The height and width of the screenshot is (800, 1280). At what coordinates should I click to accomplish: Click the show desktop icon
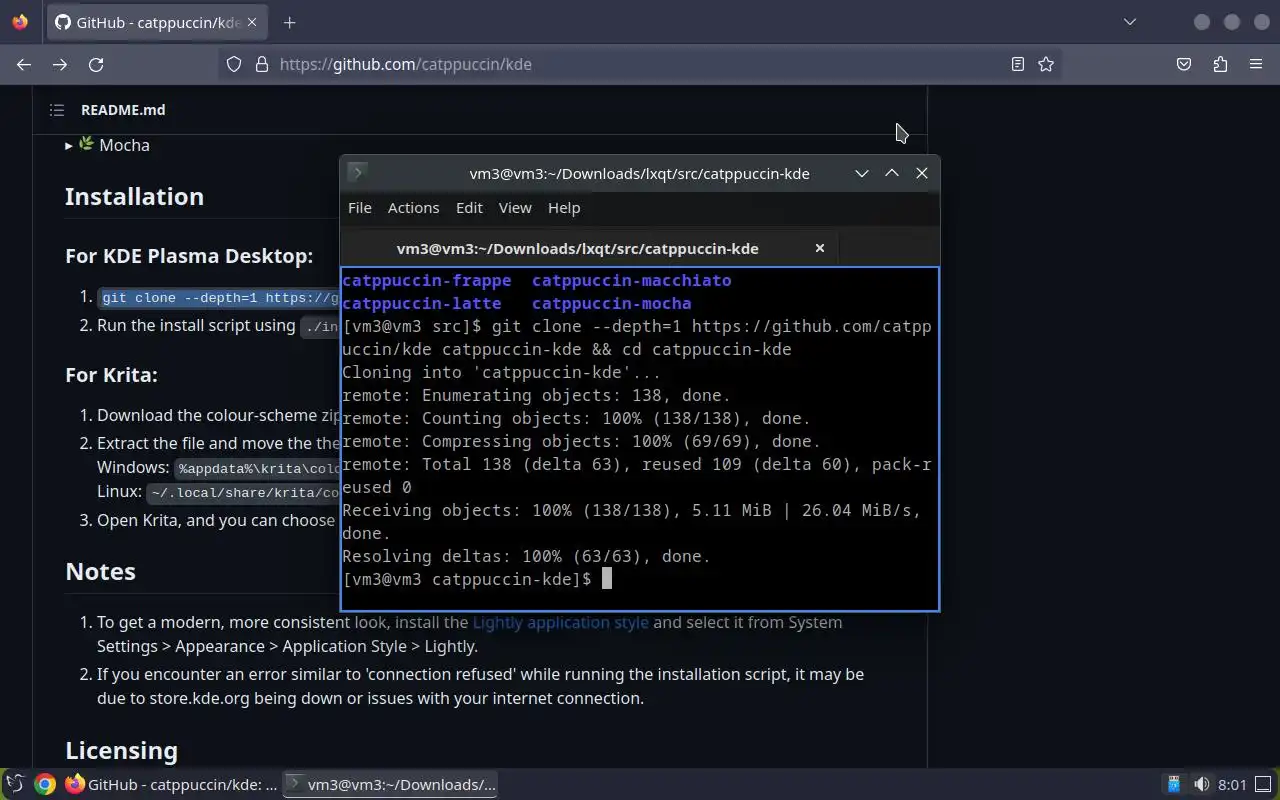point(1265,784)
